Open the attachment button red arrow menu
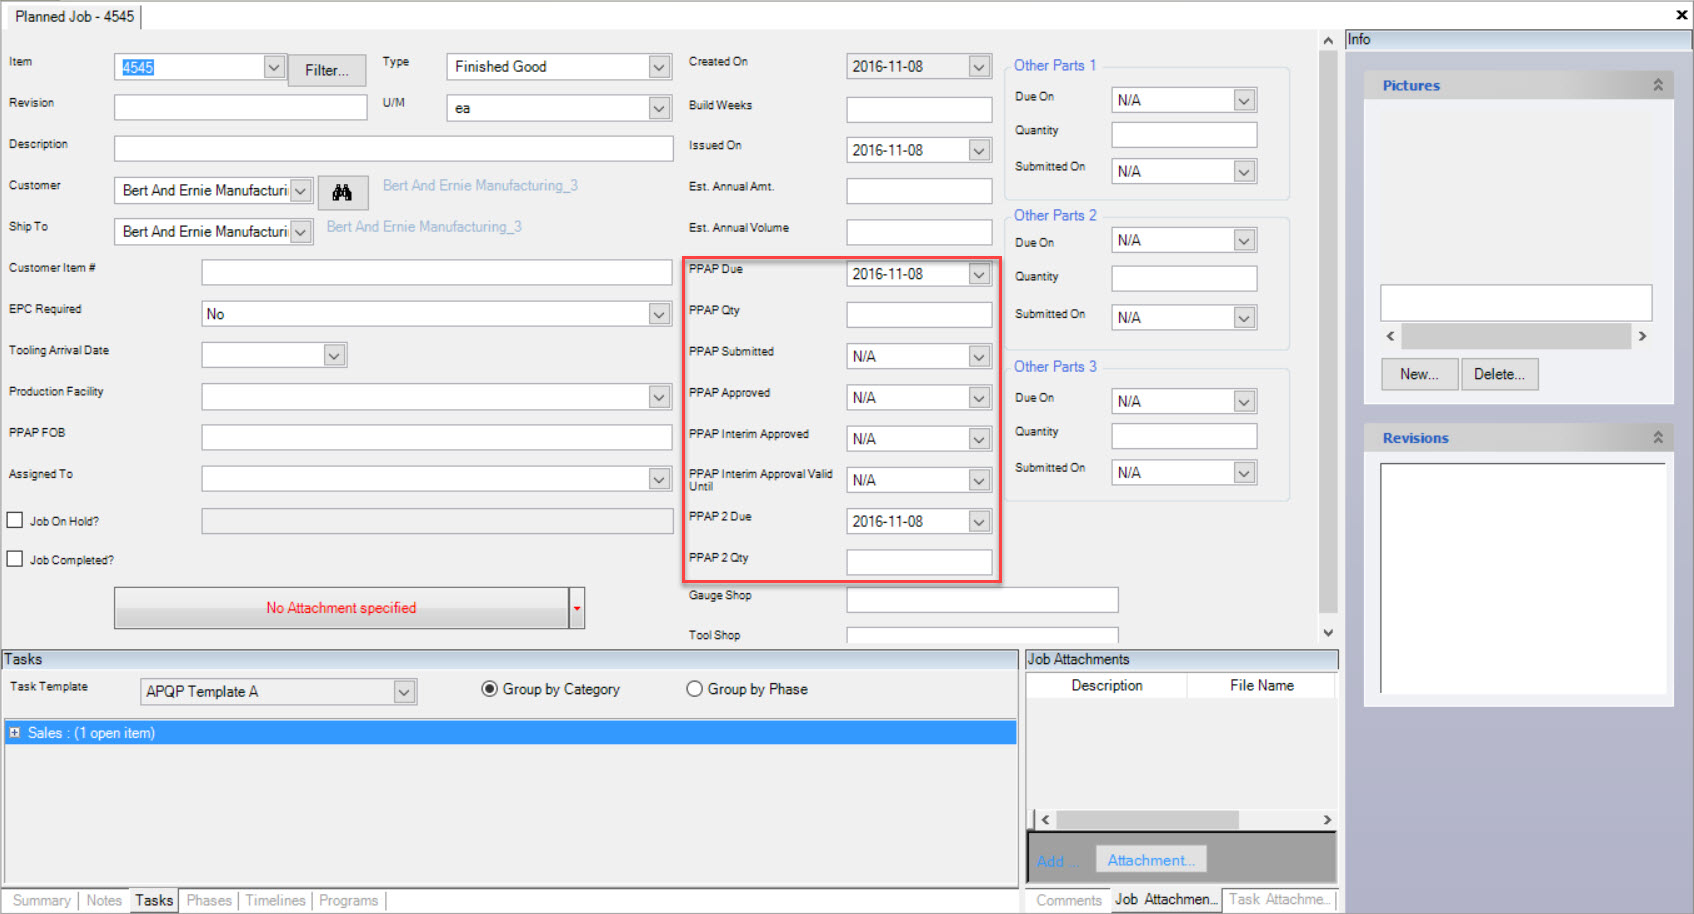 tap(576, 608)
